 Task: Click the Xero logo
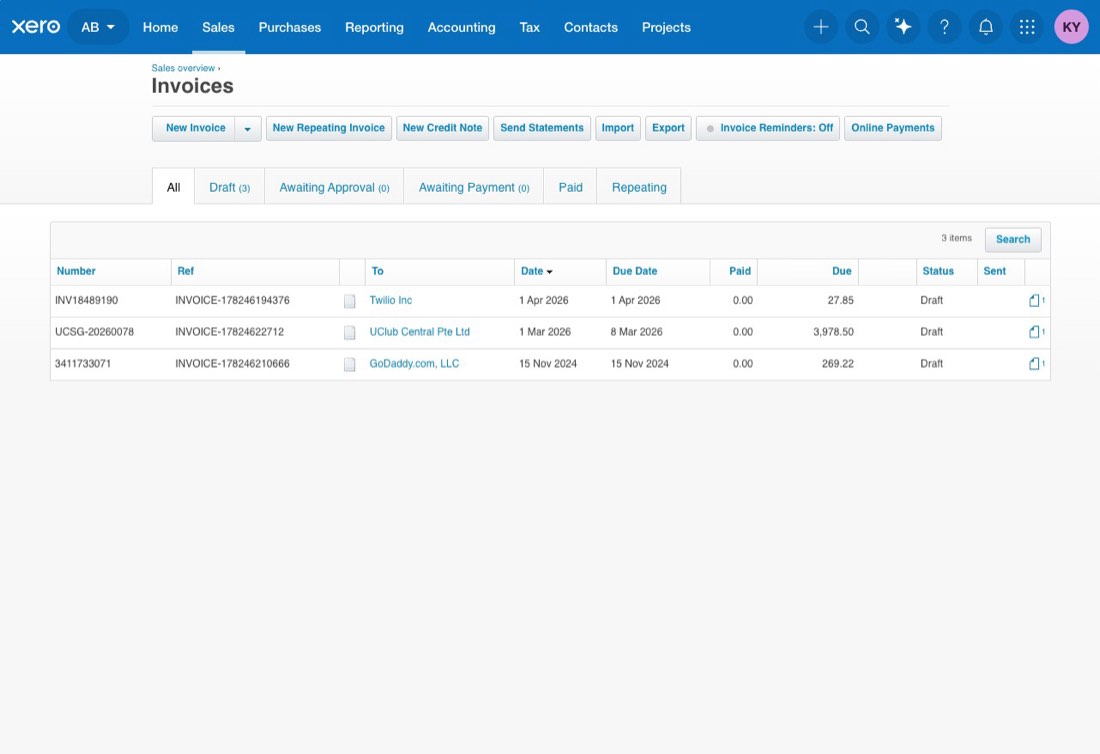pyautogui.click(x=36, y=27)
